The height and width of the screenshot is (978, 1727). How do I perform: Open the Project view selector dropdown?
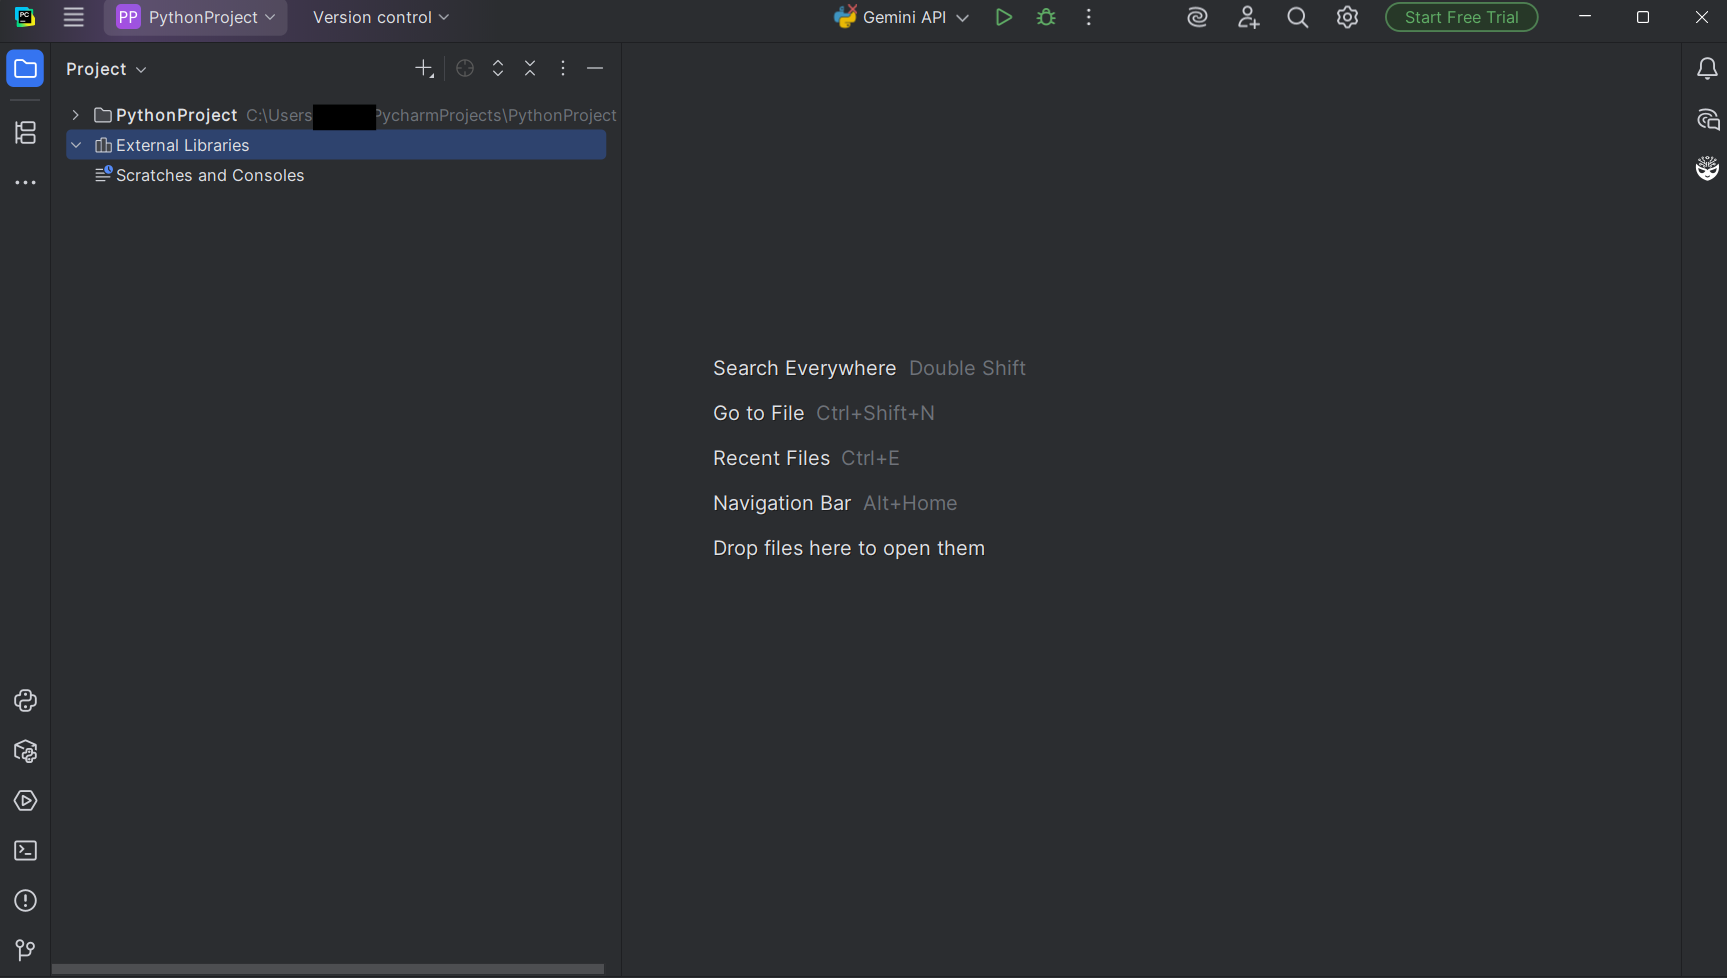pyautogui.click(x=106, y=69)
